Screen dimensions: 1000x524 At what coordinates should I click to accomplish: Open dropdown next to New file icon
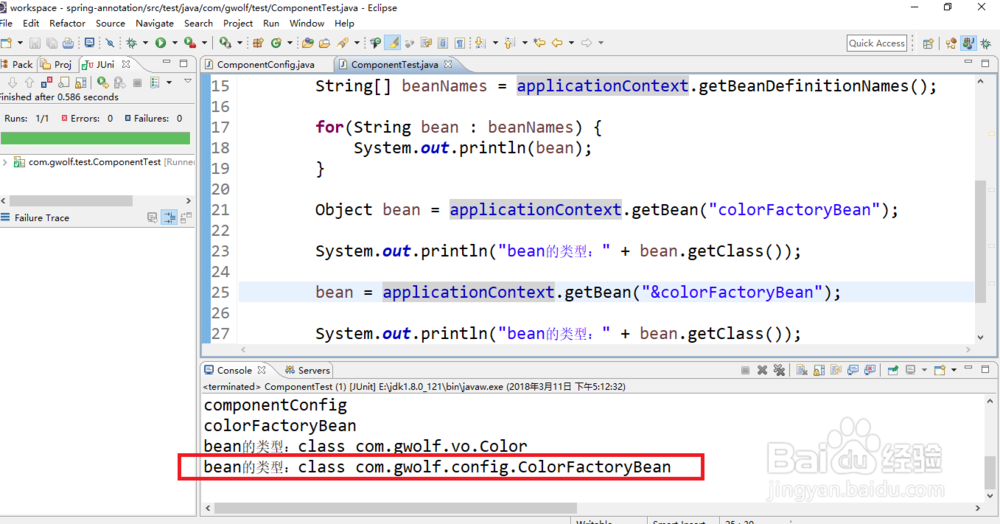(20, 43)
